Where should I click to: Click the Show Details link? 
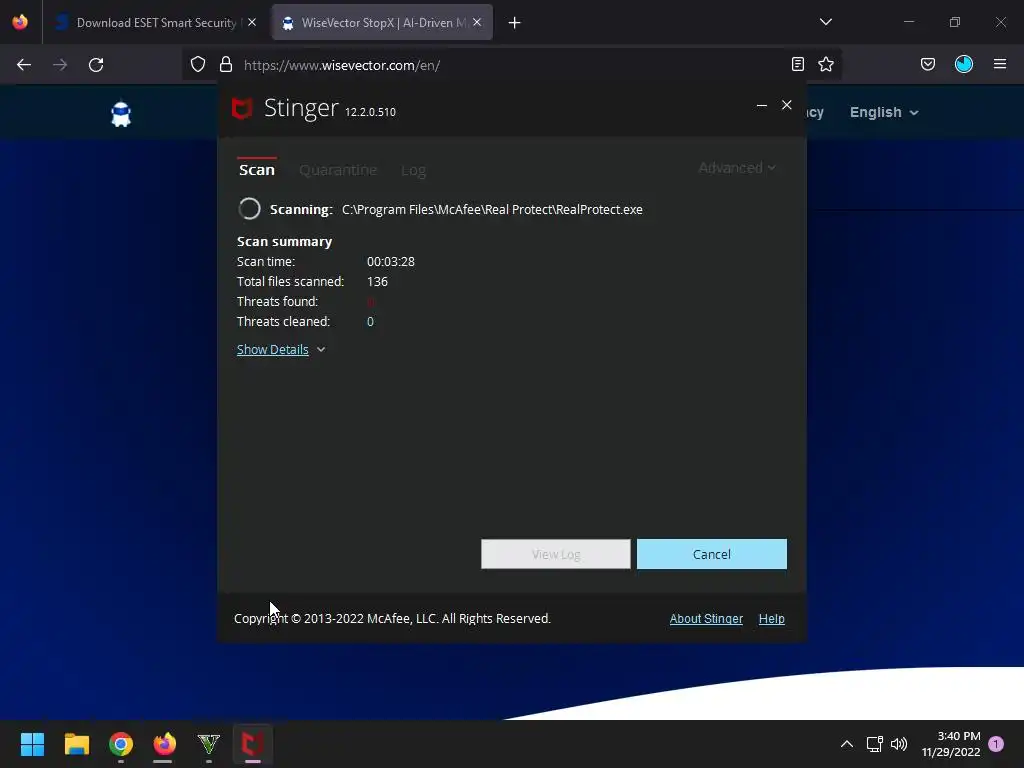(x=272, y=349)
